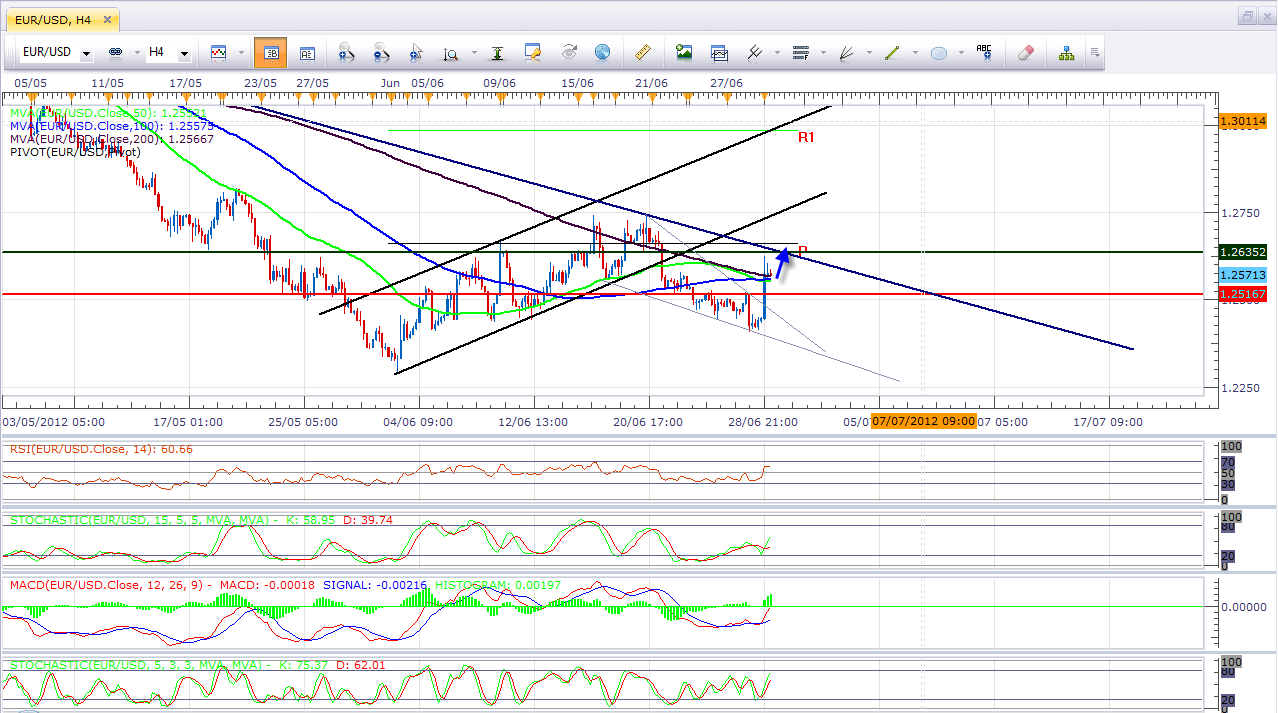This screenshot has height=713, width=1278.
Task: Click the restore window button at top right
Action: pos(1248,15)
